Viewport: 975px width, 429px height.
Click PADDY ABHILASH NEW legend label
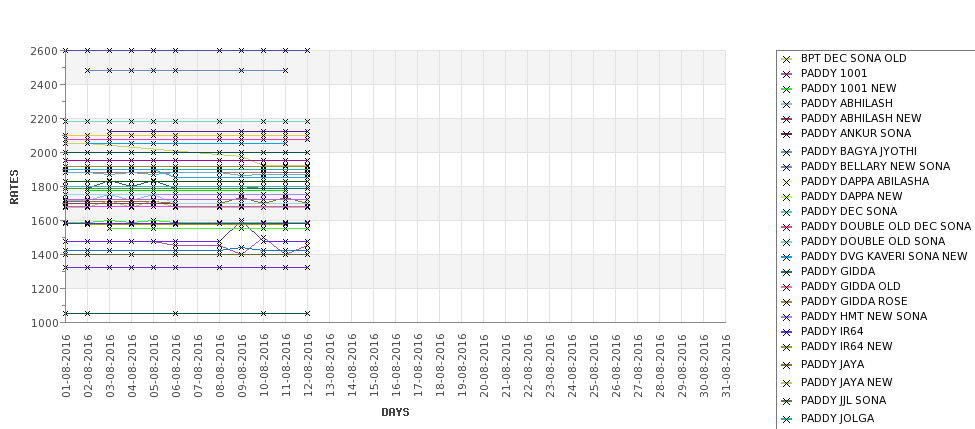861,118
